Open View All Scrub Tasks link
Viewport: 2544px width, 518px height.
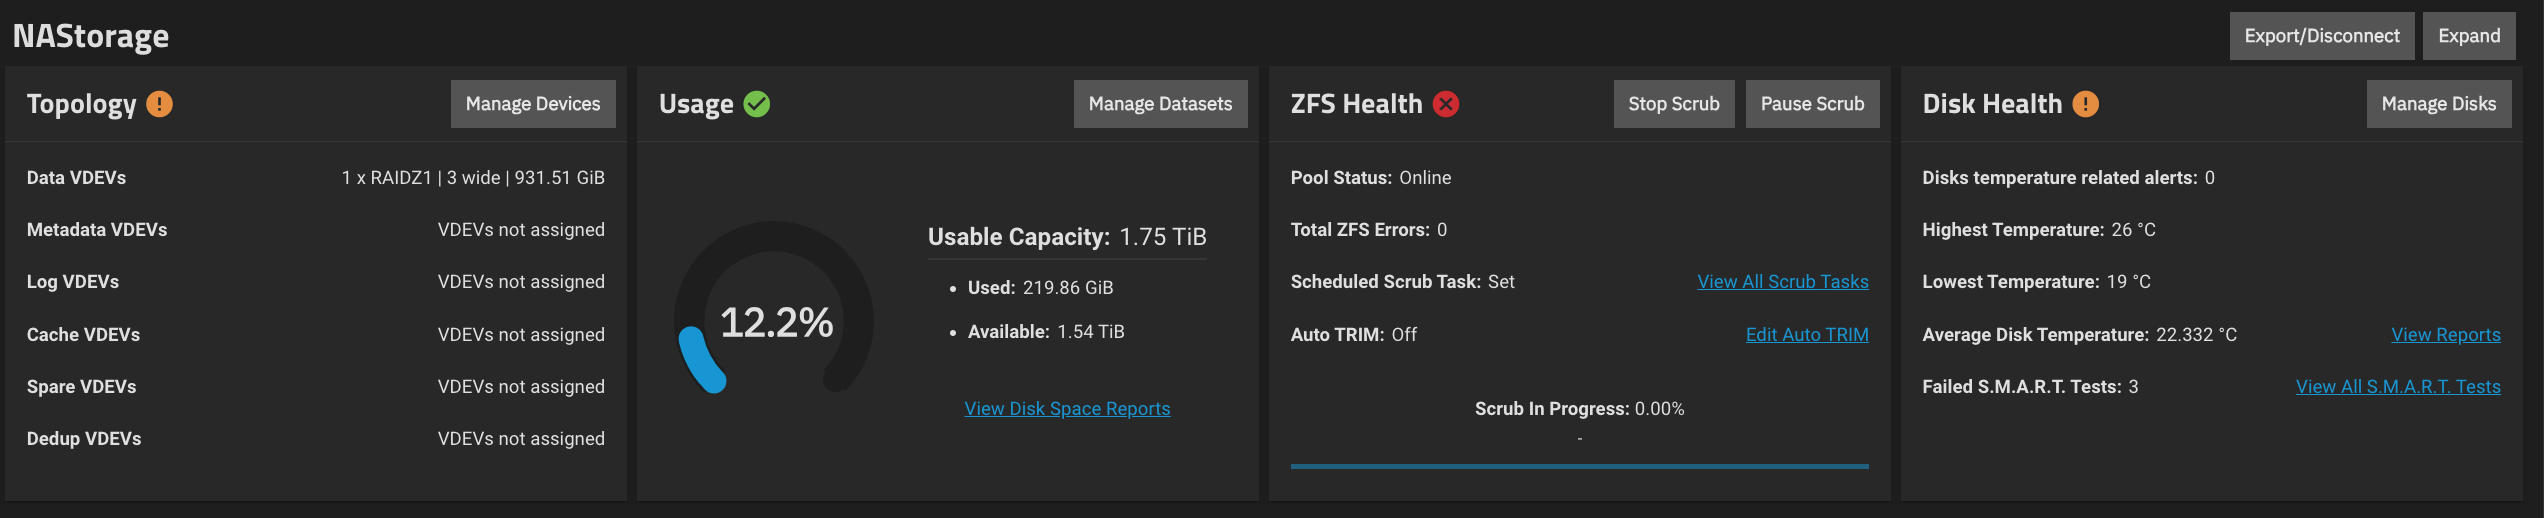(1782, 282)
